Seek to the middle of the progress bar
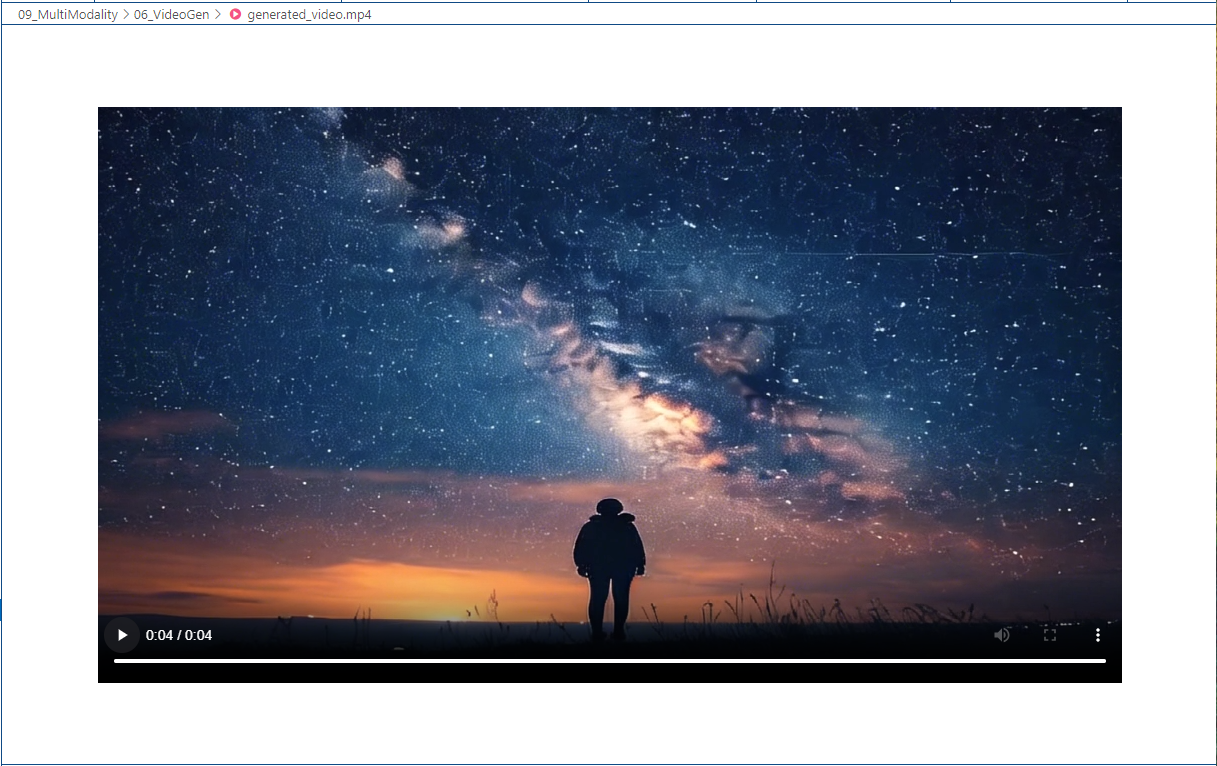Screen dimensions: 1217x766 610,660
